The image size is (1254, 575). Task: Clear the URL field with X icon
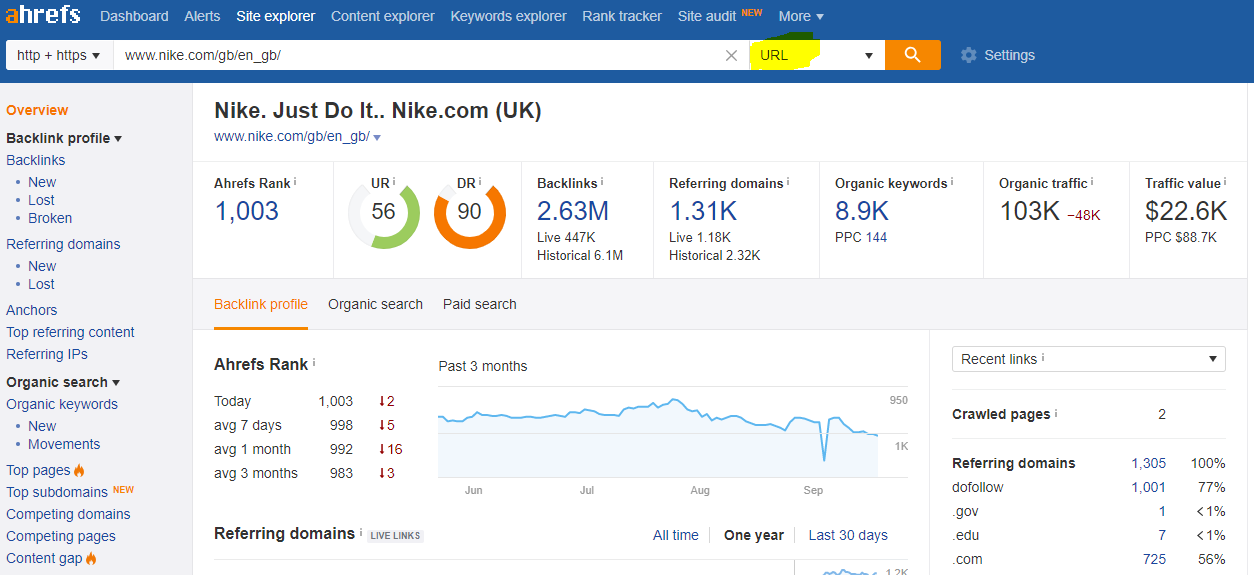(731, 55)
